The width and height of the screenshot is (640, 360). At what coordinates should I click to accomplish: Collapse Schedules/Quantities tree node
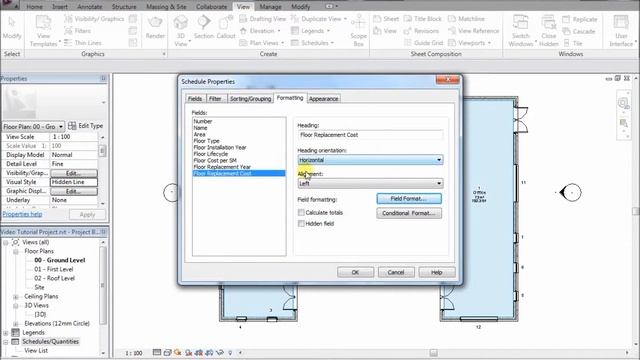coord(6,342)
